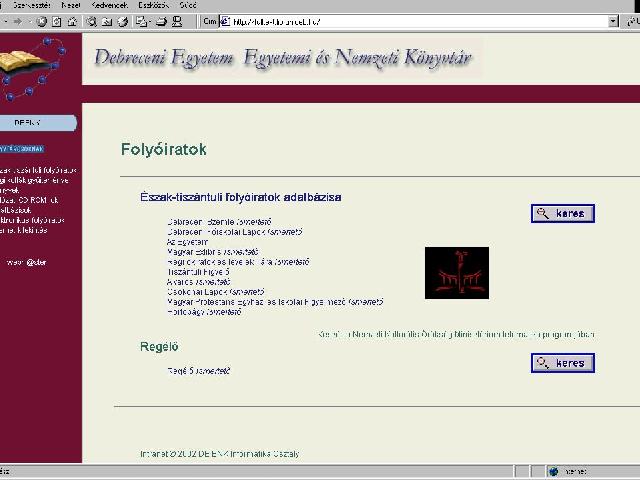Click the dark red emblem thumbnail
Image resolution: width=640 pixels, height=480 pixels.
click(x=457, y=273)
